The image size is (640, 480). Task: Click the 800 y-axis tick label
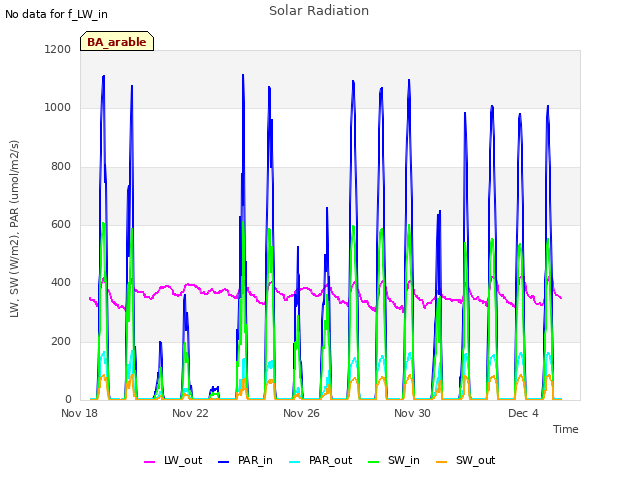point(61,167)
